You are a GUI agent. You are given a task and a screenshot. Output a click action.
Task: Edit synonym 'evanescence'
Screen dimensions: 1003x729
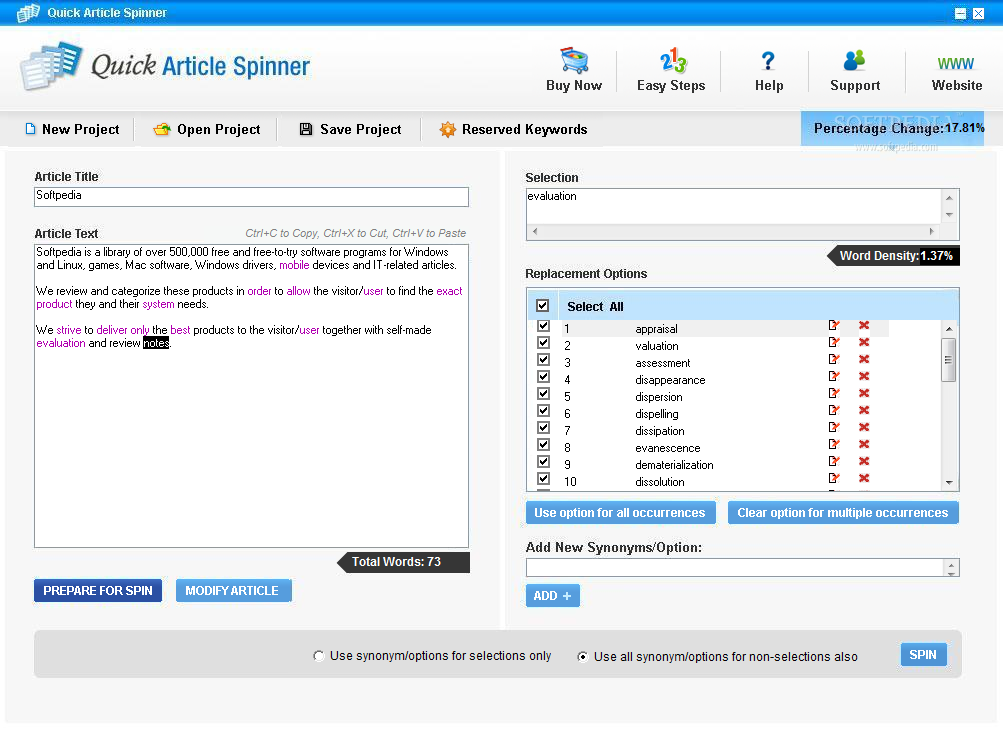(x=833, y=444)
